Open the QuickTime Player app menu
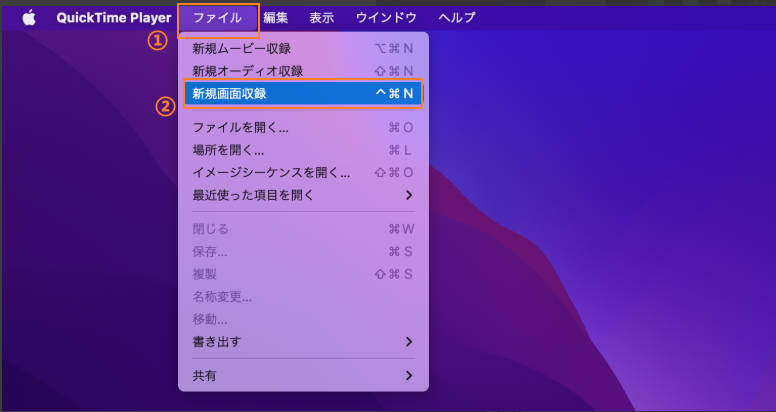The image size is (776, 412). pos(114,18)
